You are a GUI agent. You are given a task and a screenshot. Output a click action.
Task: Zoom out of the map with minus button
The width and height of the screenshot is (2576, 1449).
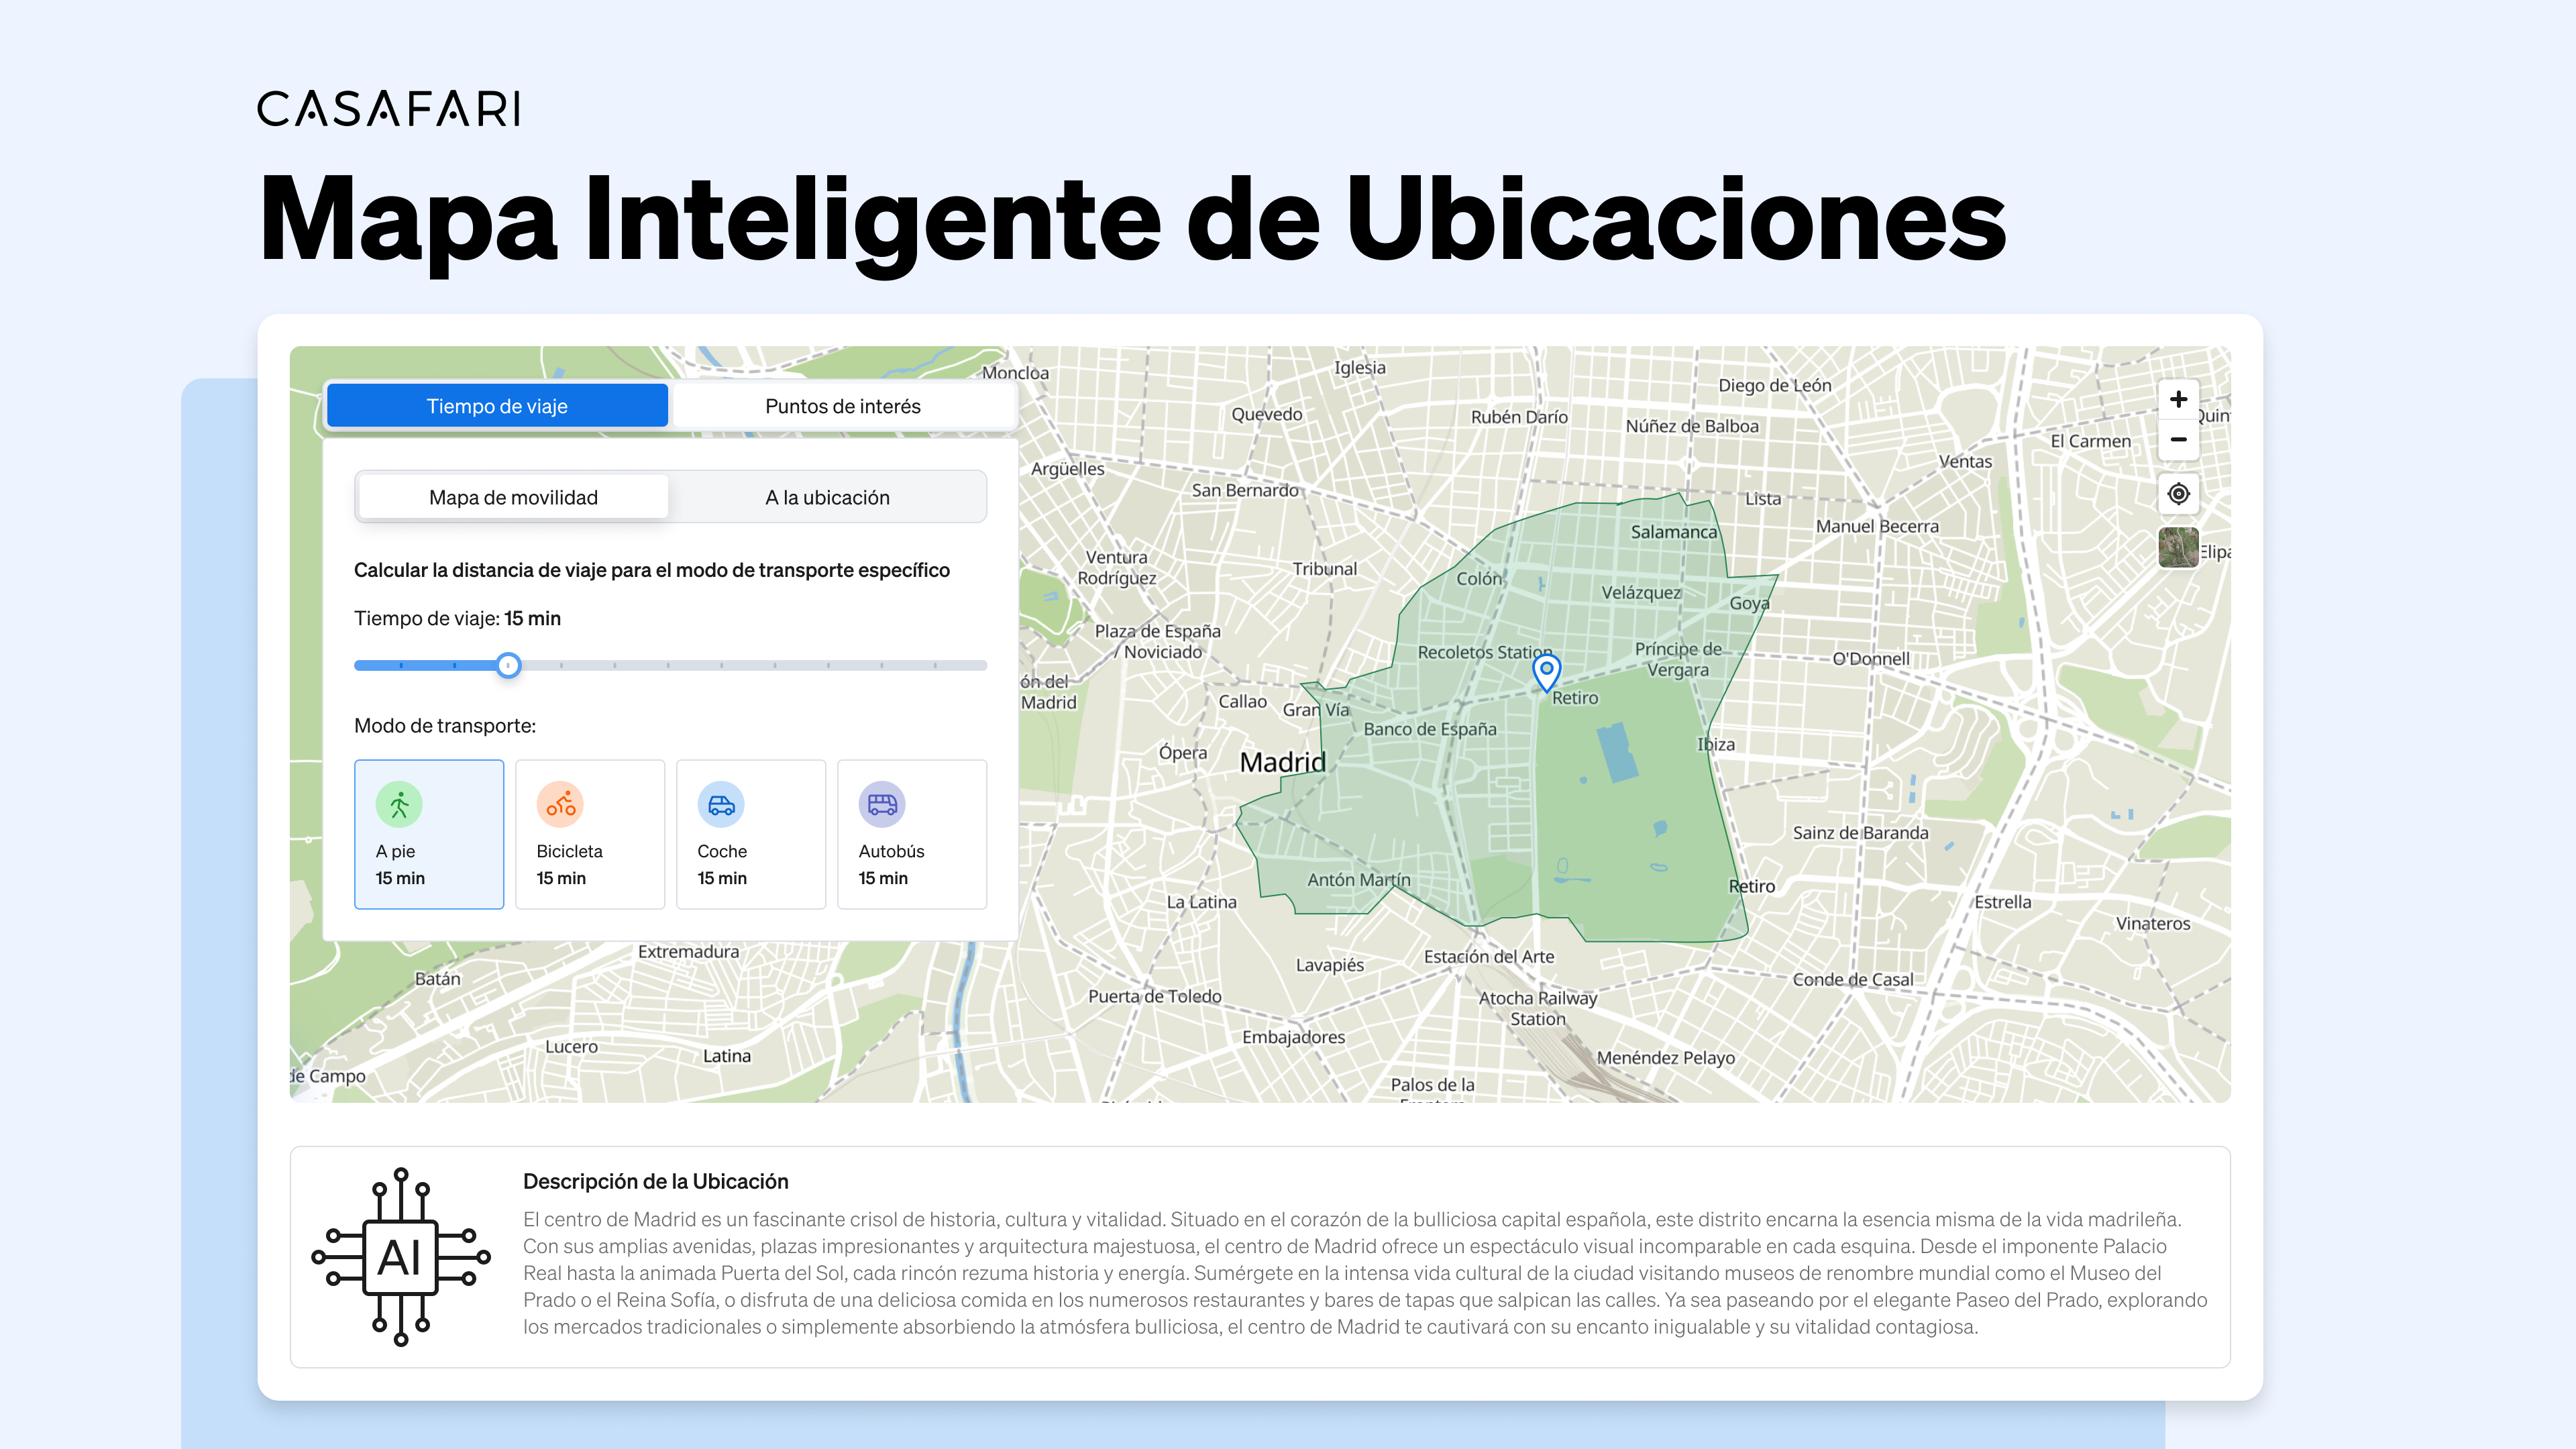click(2178, 440)
